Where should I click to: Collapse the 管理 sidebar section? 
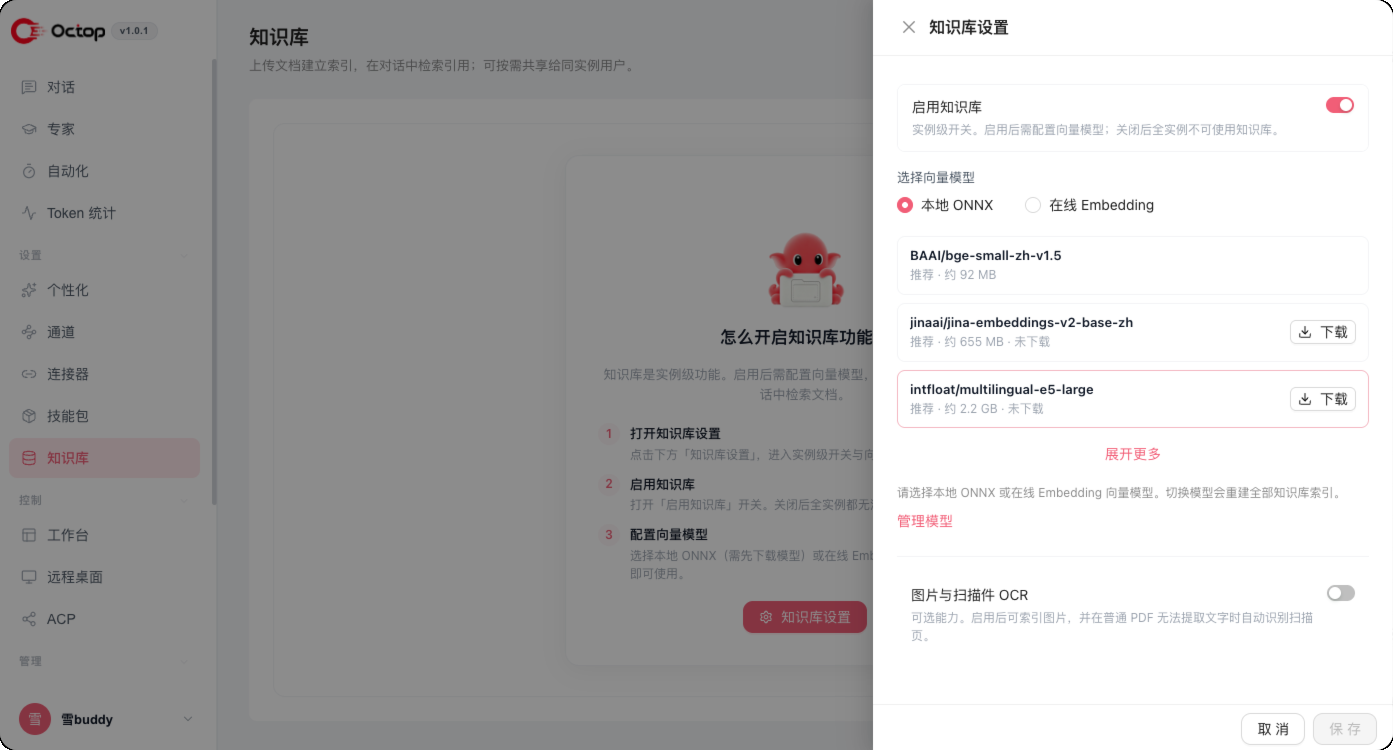[x=184, y=662]
